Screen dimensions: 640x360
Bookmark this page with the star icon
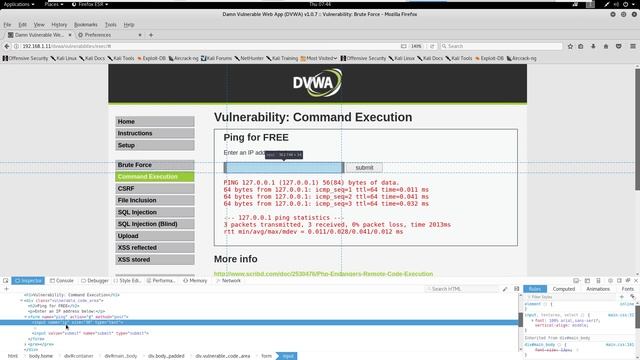click(x=570, y=46)
